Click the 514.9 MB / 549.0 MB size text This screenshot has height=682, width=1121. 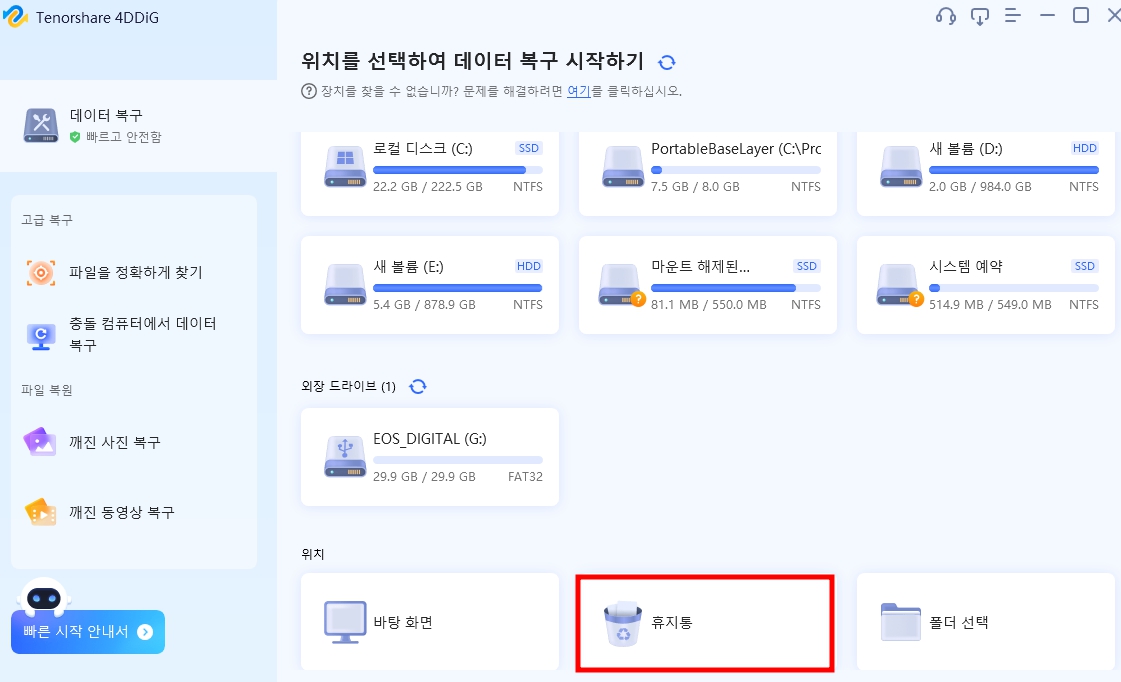point(990,305)
